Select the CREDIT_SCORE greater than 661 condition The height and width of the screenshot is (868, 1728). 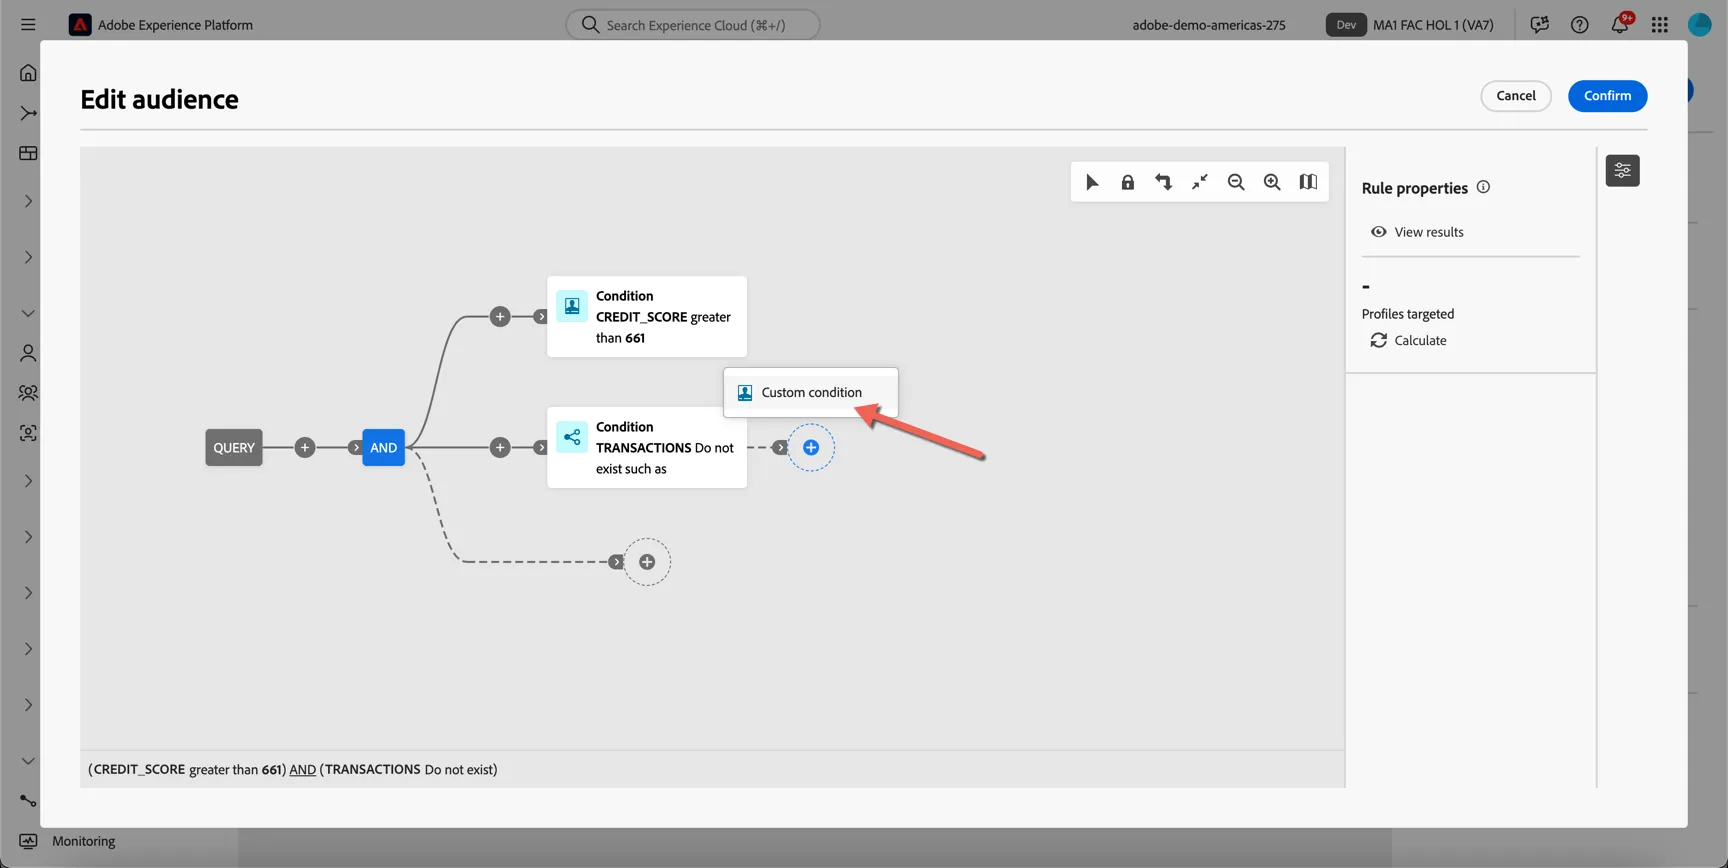tap(647, 317)
